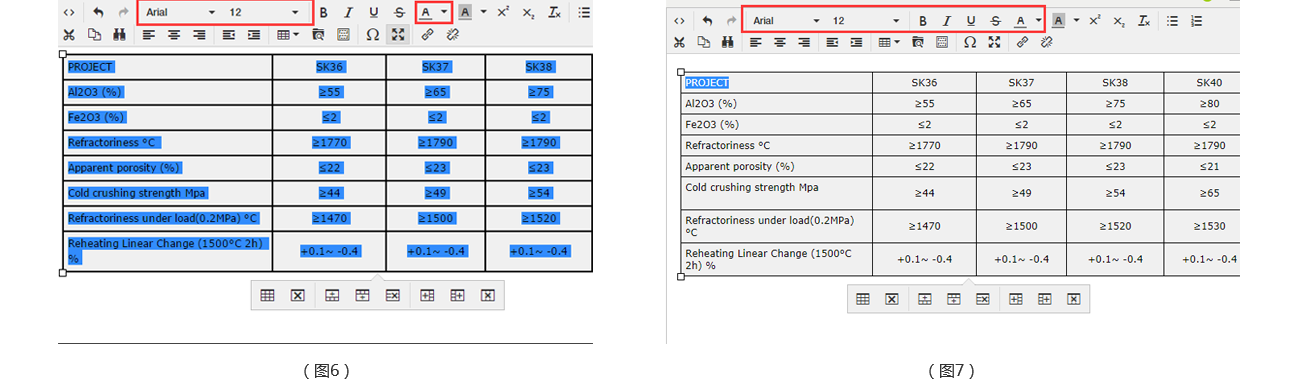Cut selection in 图6 editor
Viewport: 1300px width, 382px height.
(69, 35)
